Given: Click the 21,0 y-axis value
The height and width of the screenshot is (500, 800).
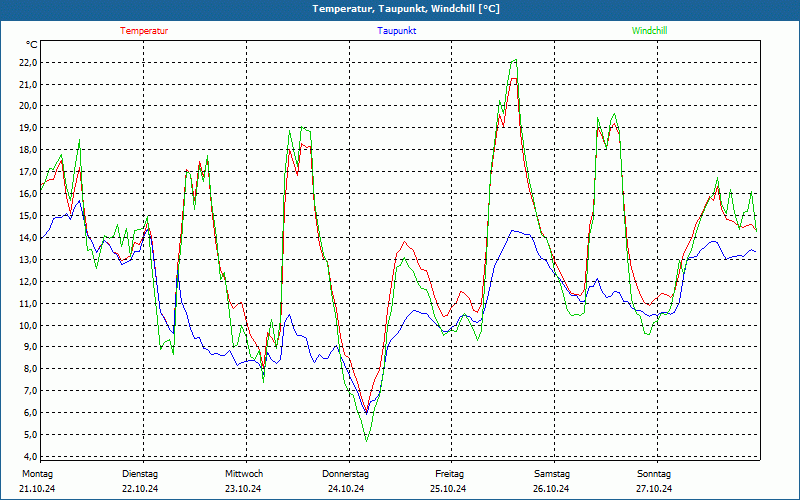Looking at the screenshot, I should pyautogui.click(x=28, y=84).
